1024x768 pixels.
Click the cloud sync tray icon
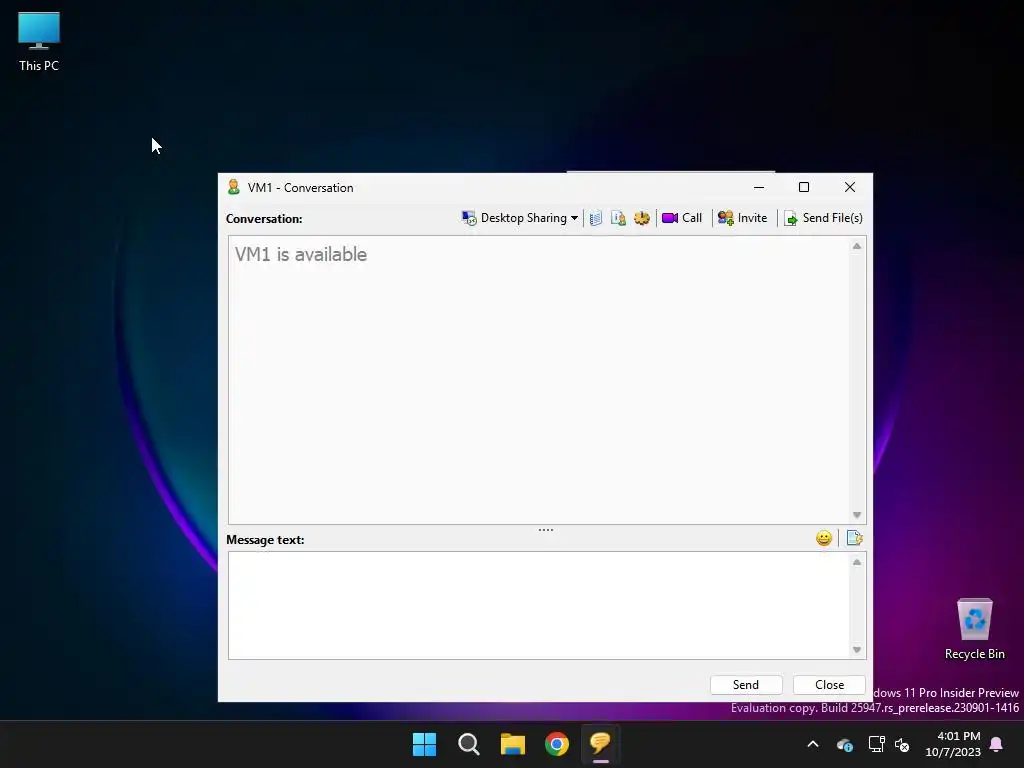(844, 744)
